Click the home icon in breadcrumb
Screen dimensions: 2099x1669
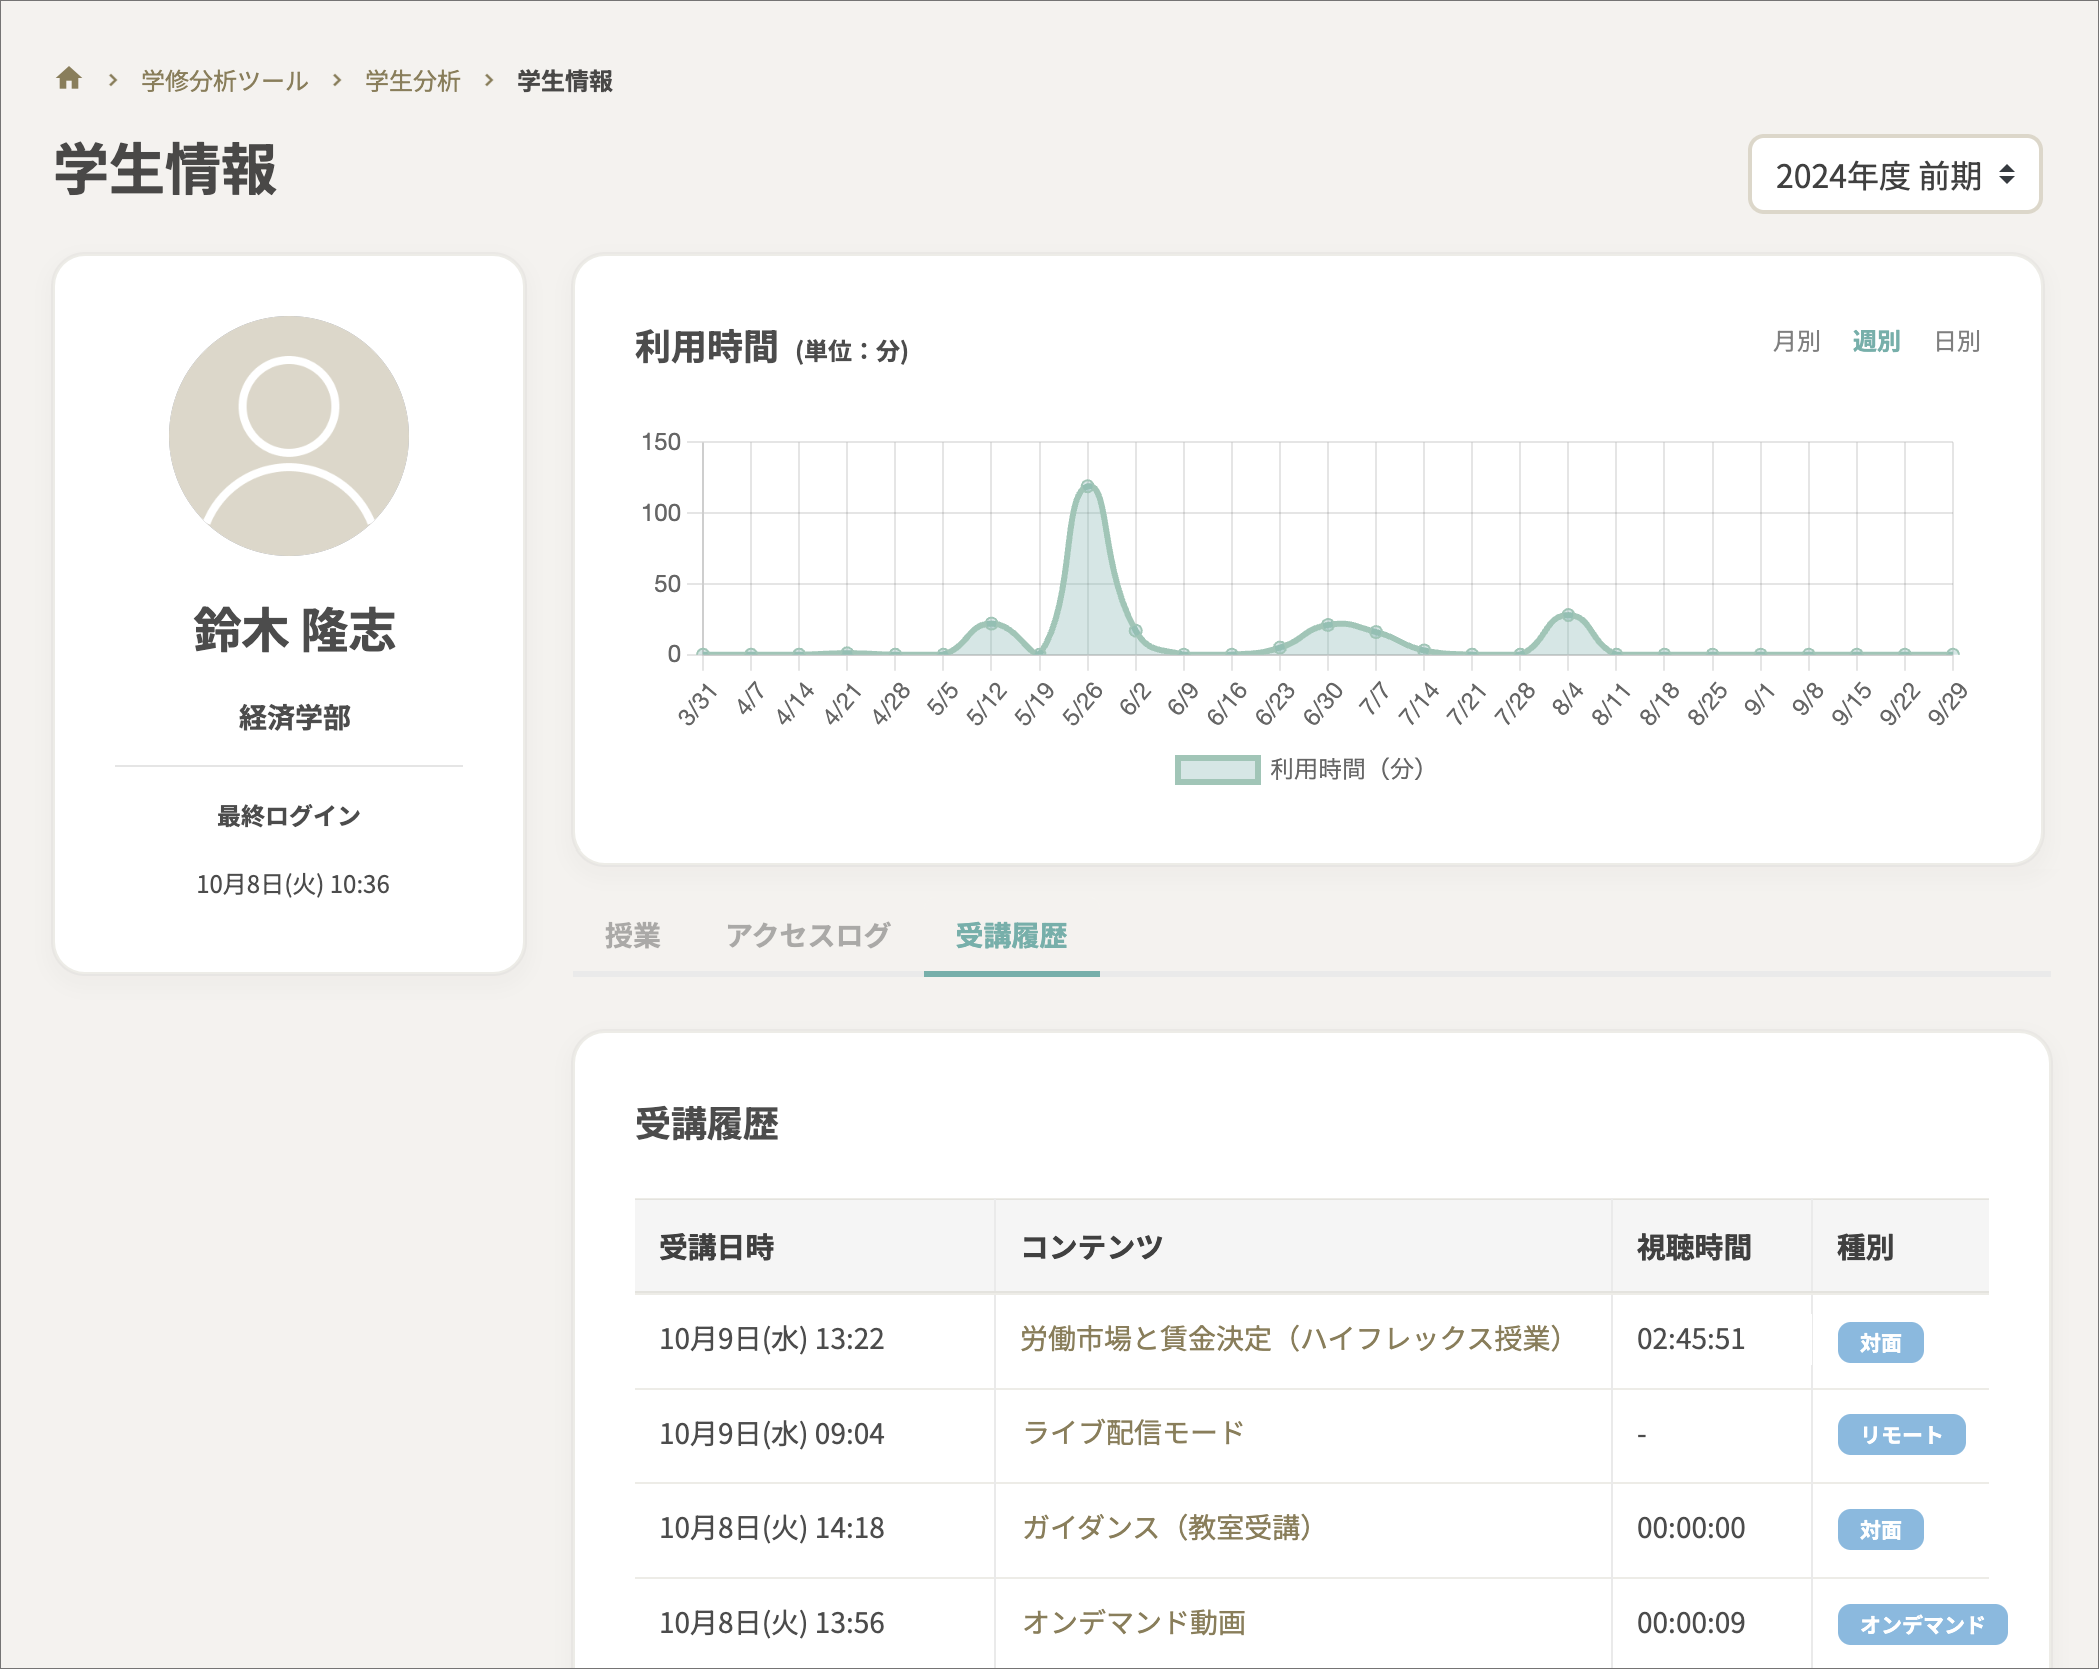(x=69, y=78)
